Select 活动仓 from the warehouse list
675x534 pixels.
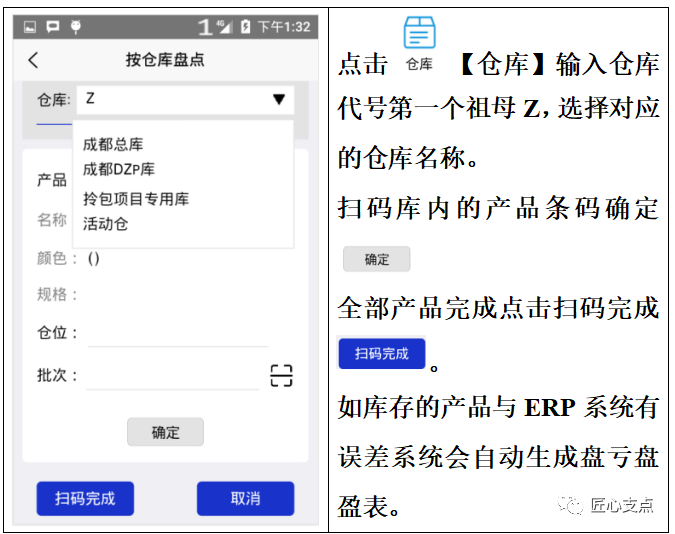click(106, 223)
